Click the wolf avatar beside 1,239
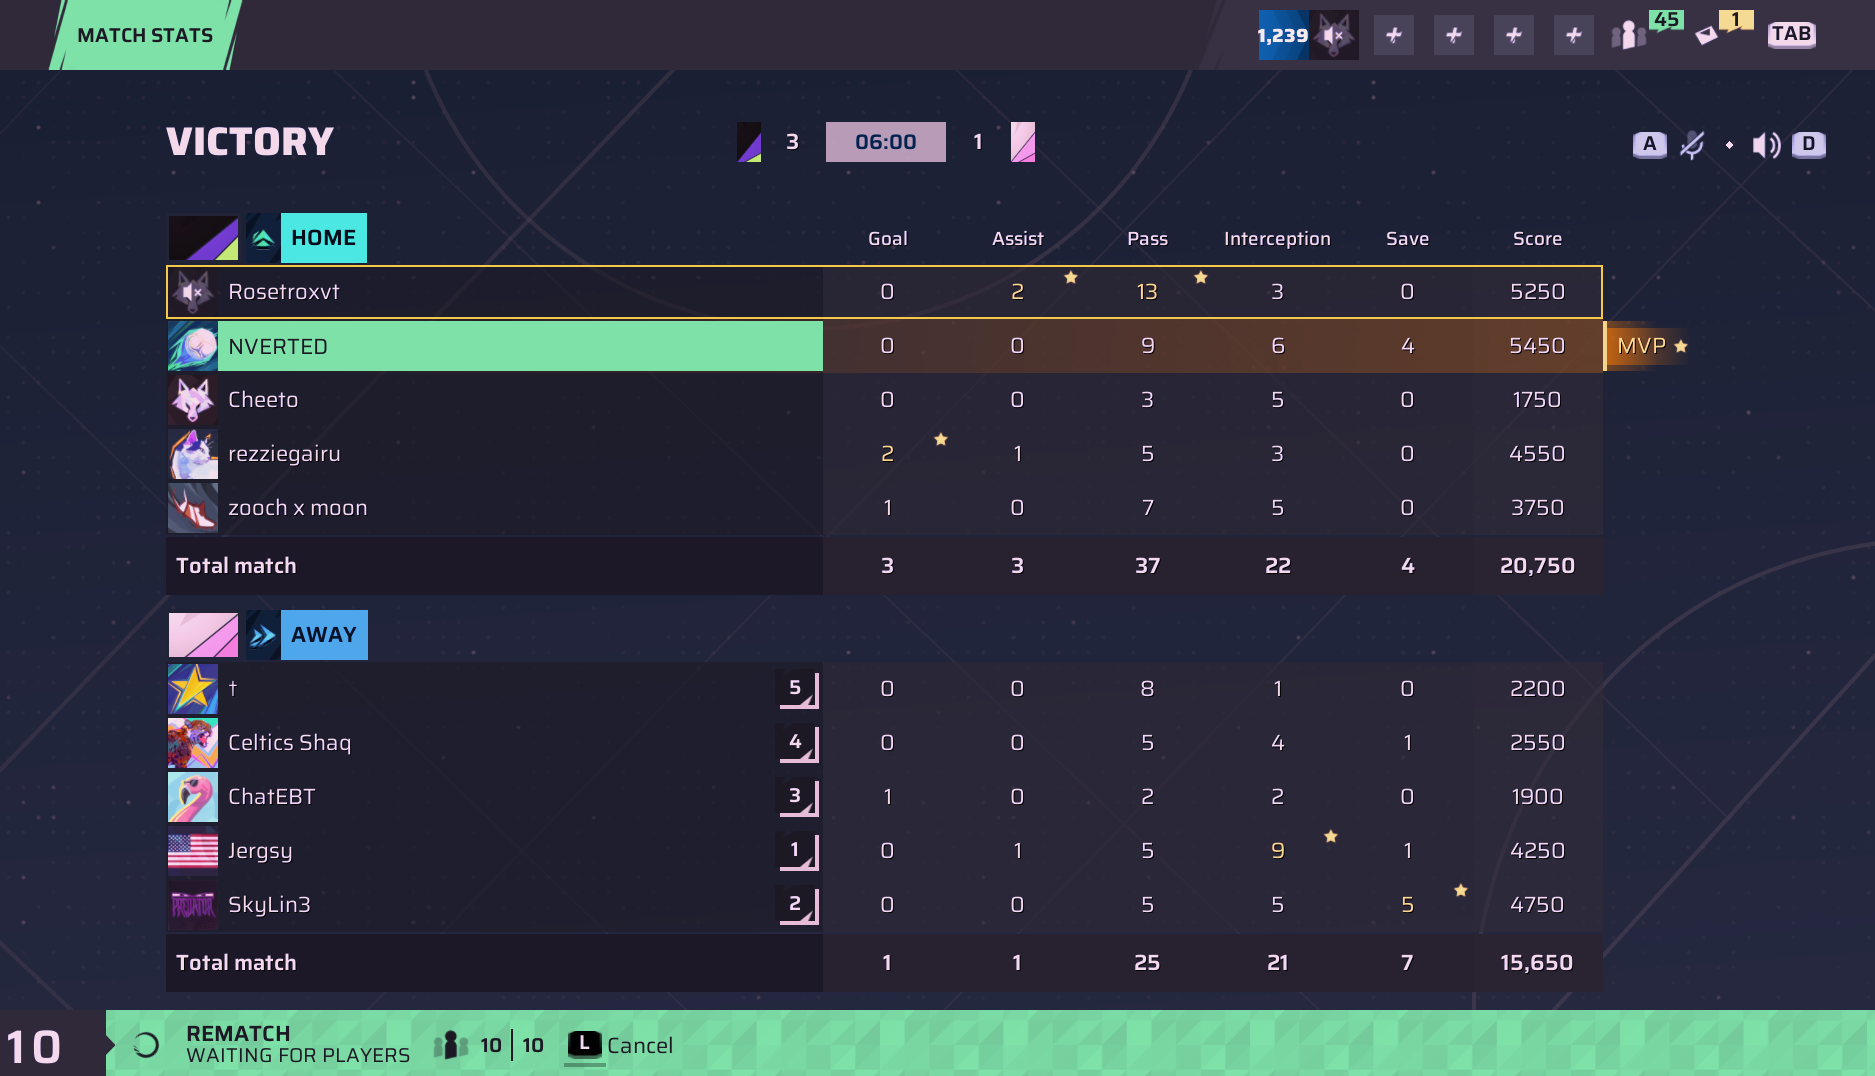 click(1333, 35)
